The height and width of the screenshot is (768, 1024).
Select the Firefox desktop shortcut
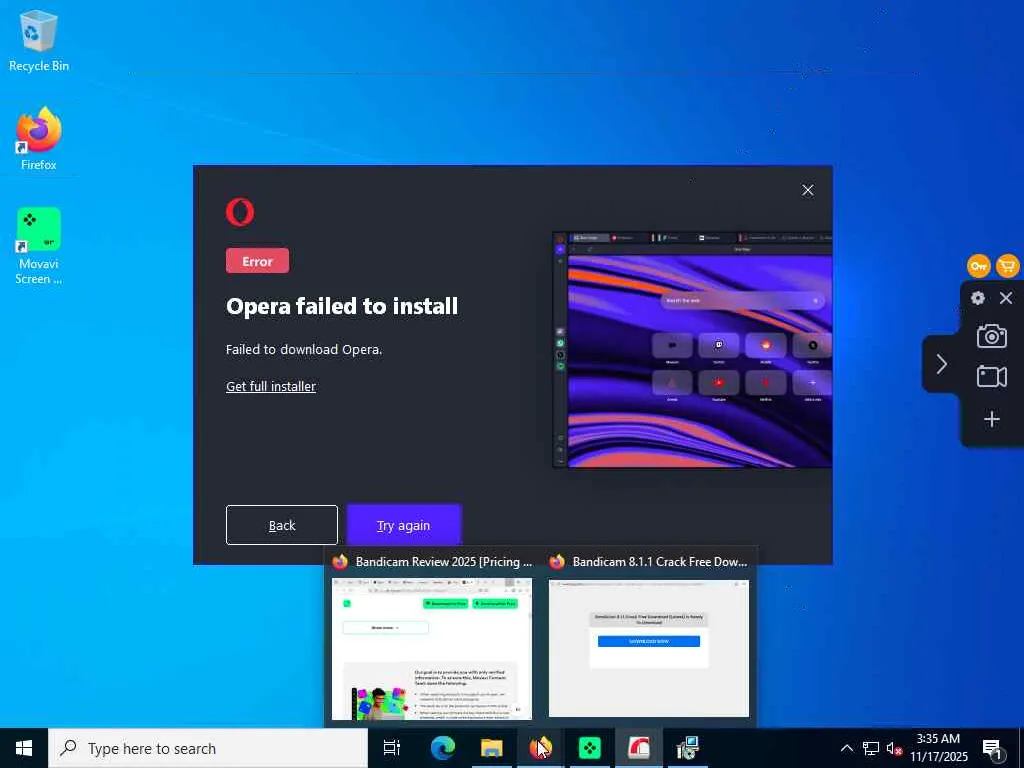pyautogui.click(x=39, y=139)
